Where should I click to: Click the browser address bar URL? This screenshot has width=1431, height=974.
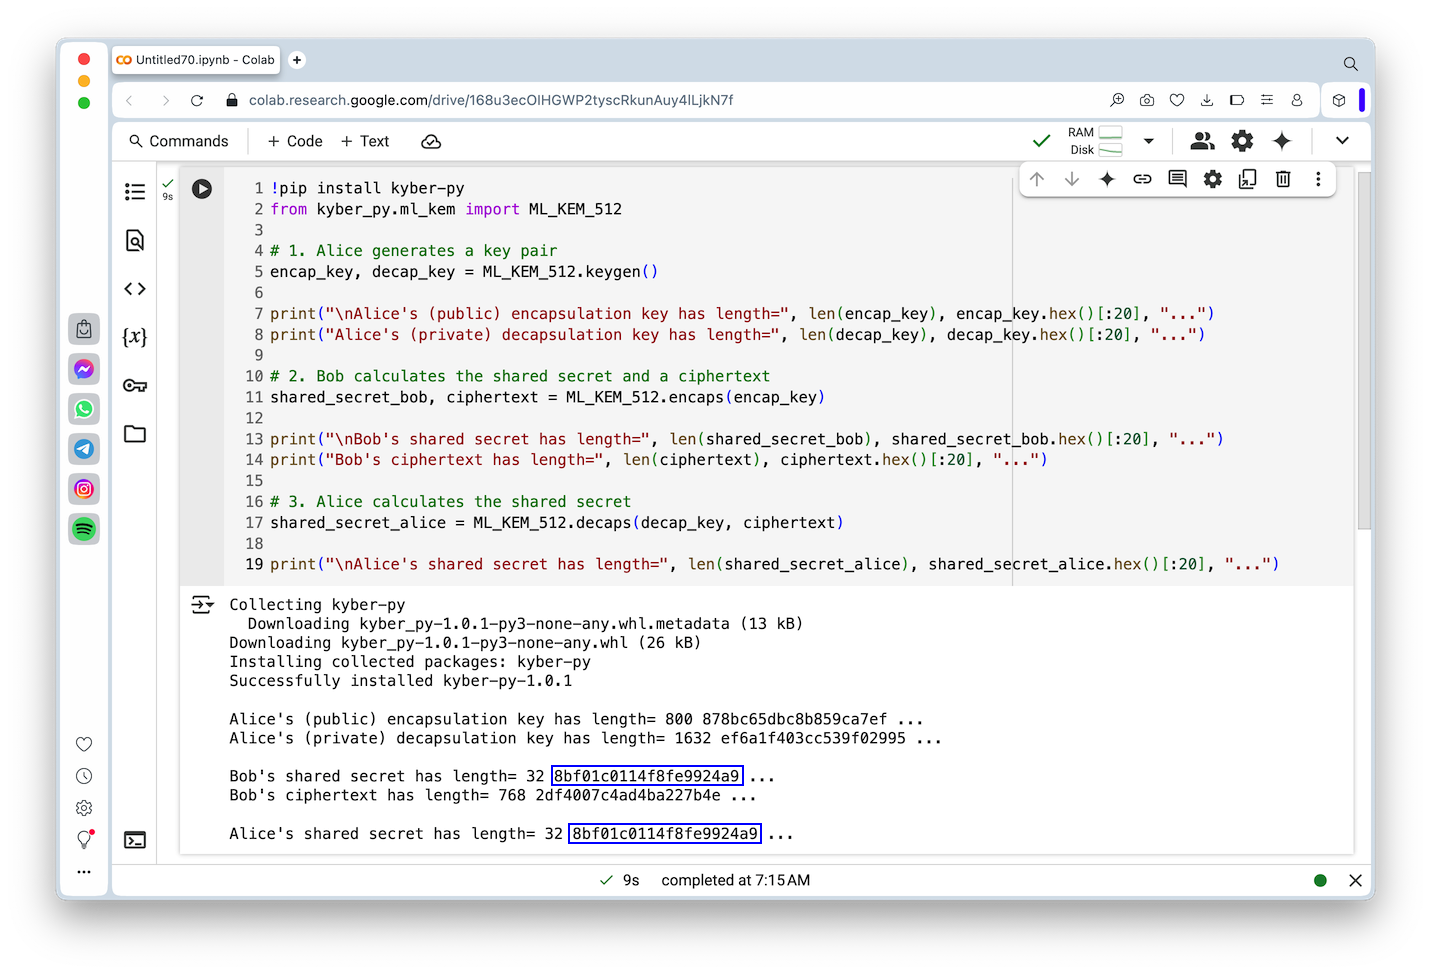coord(490,100)
